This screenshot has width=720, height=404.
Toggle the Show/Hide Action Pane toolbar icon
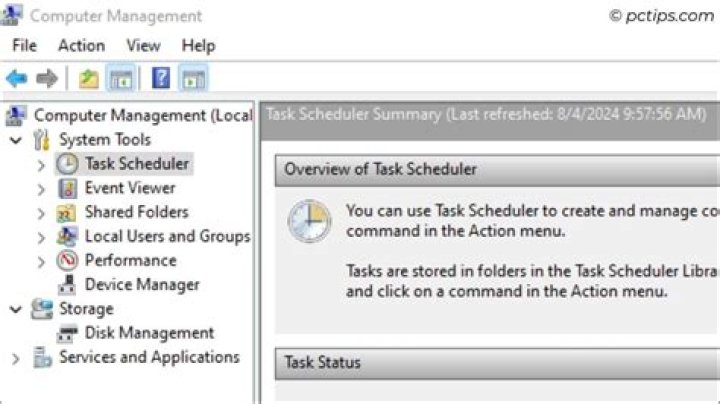[x=193, y=79]
